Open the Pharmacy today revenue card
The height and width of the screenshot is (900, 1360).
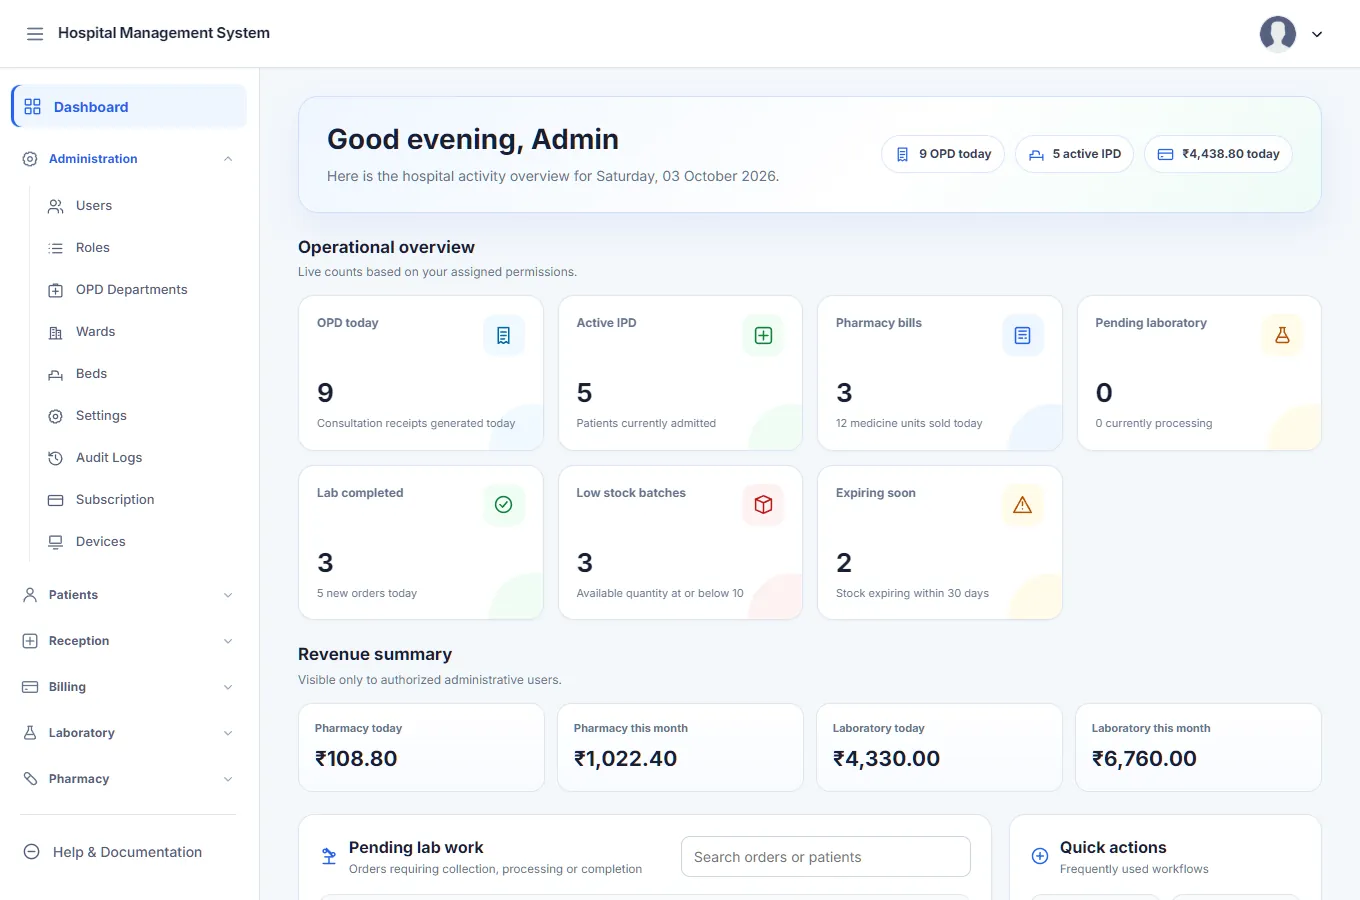[421, 747]
